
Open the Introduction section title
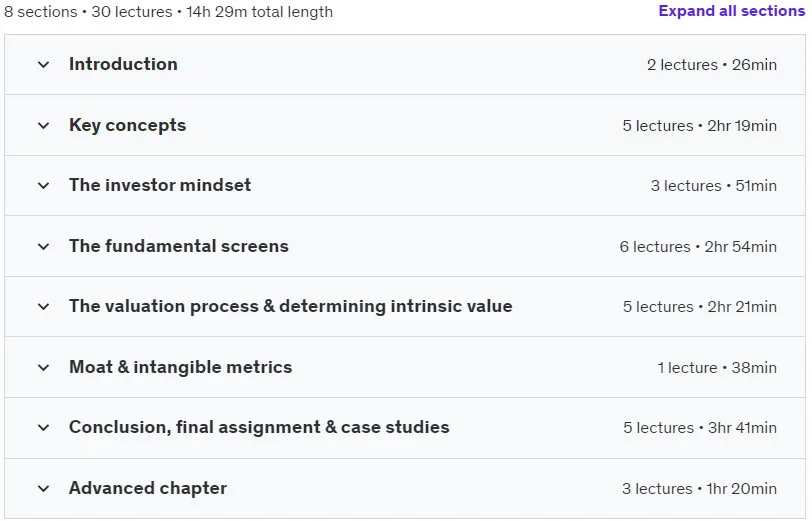point(123,64)
